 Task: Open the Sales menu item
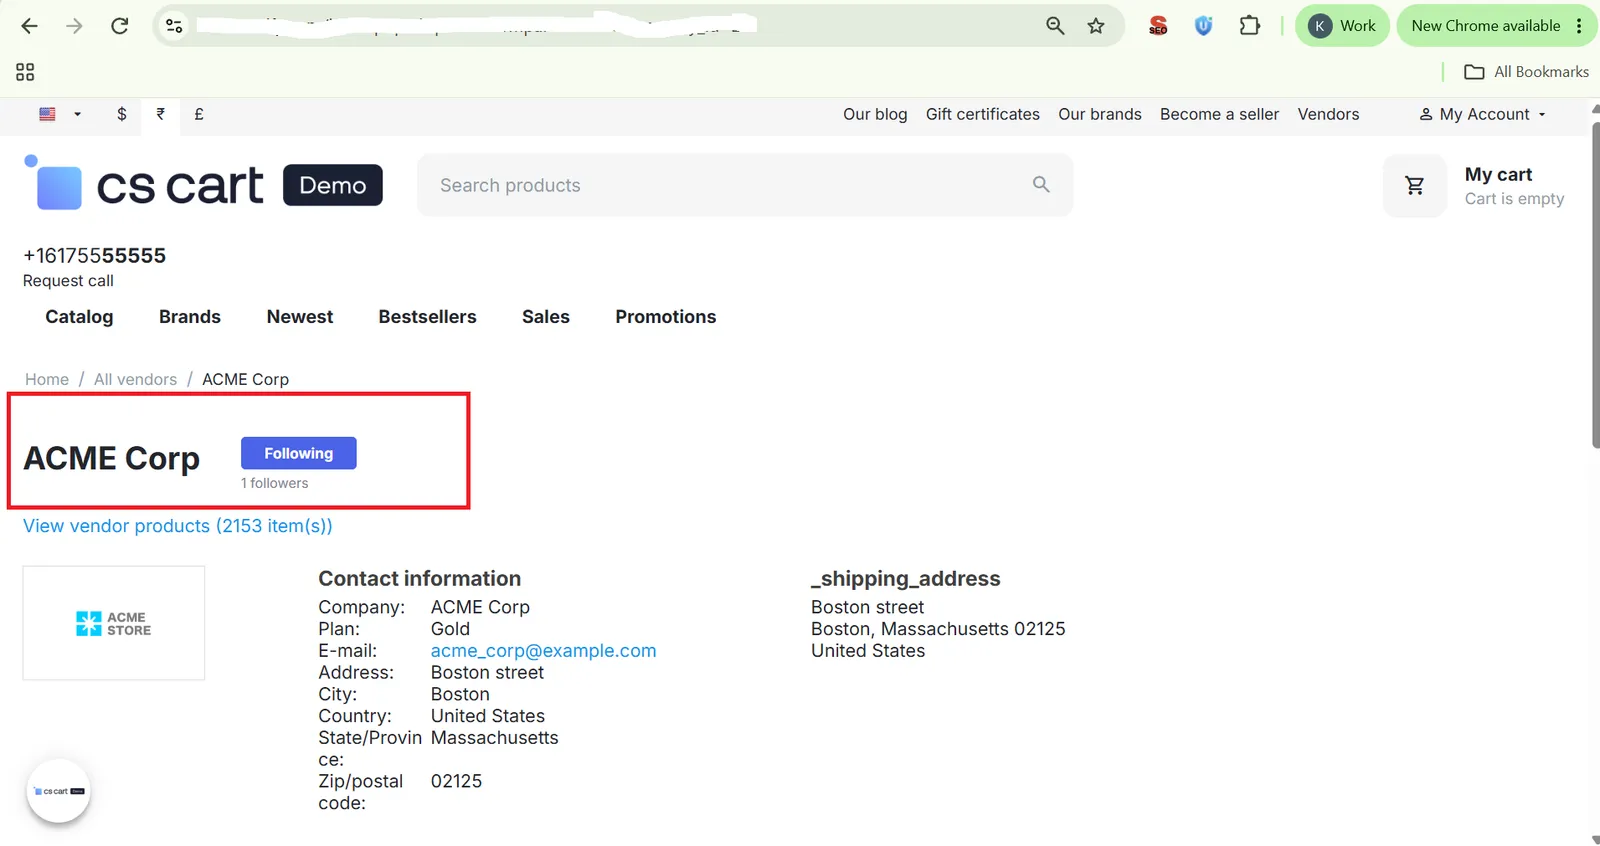coord(546,317)
